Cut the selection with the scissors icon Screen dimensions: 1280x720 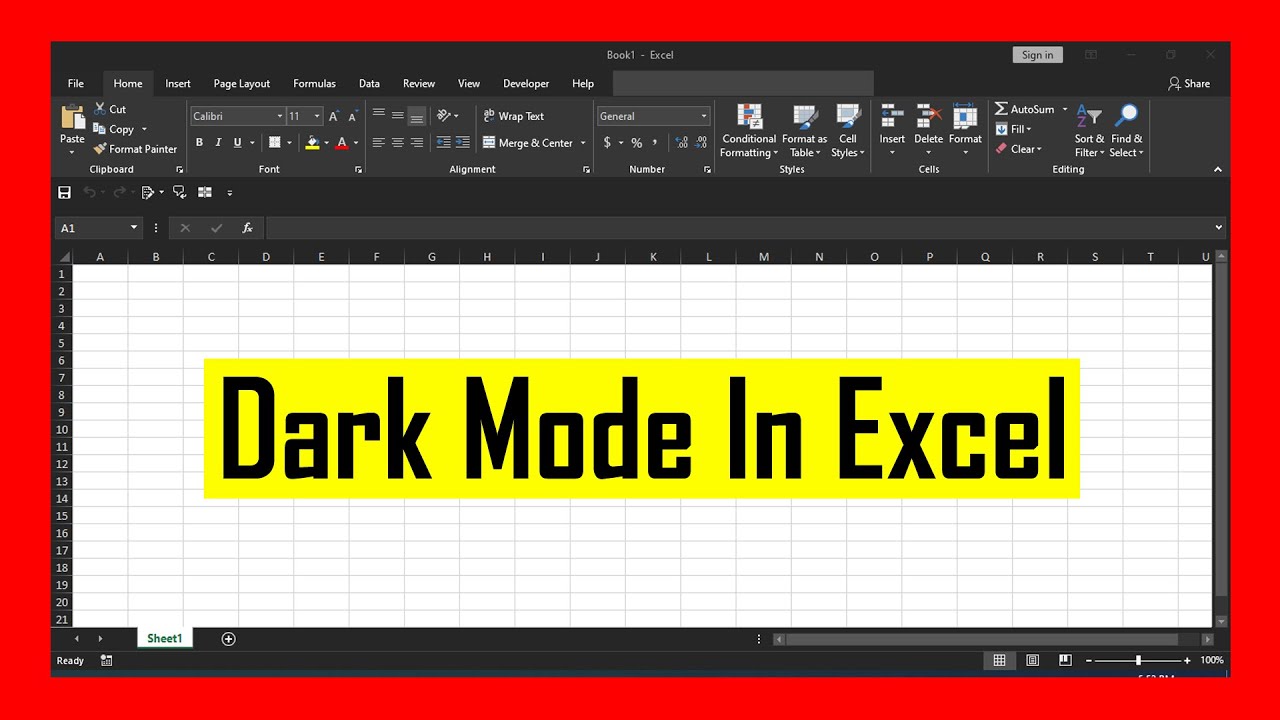(100, 109)
